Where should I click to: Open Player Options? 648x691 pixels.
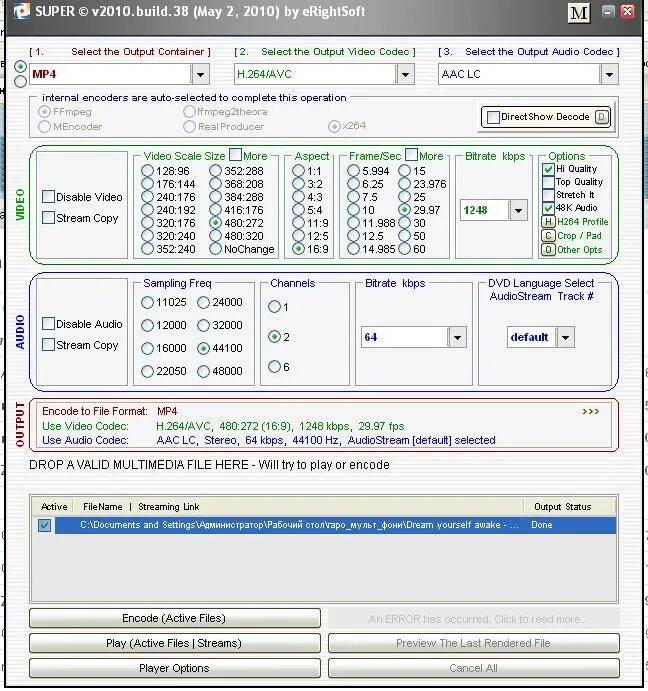[175, 669]
